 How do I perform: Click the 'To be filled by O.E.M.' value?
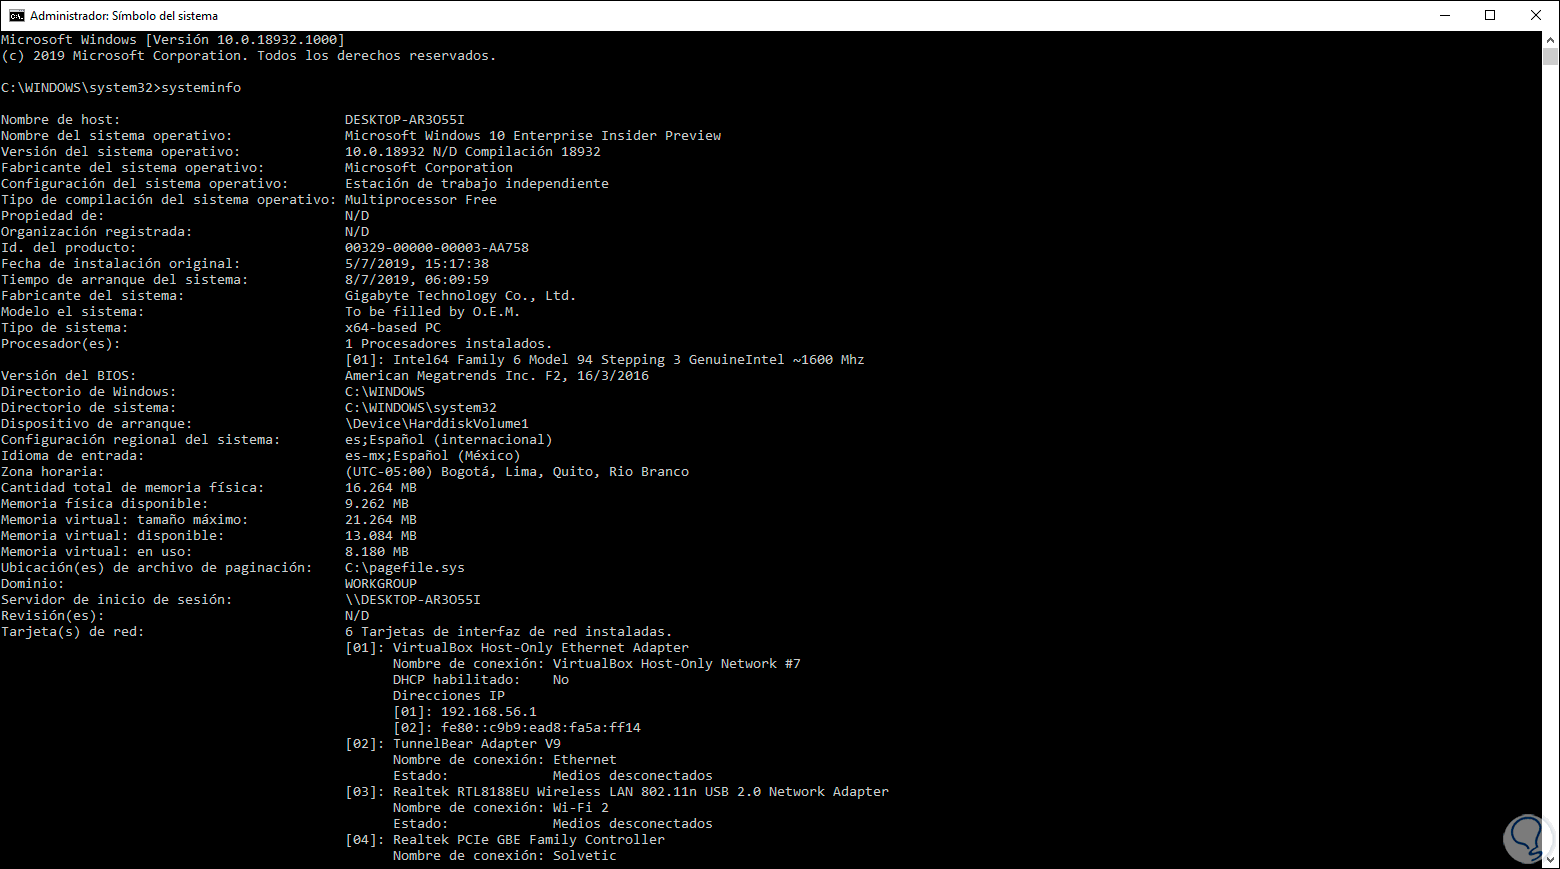[x=433, y=312]
